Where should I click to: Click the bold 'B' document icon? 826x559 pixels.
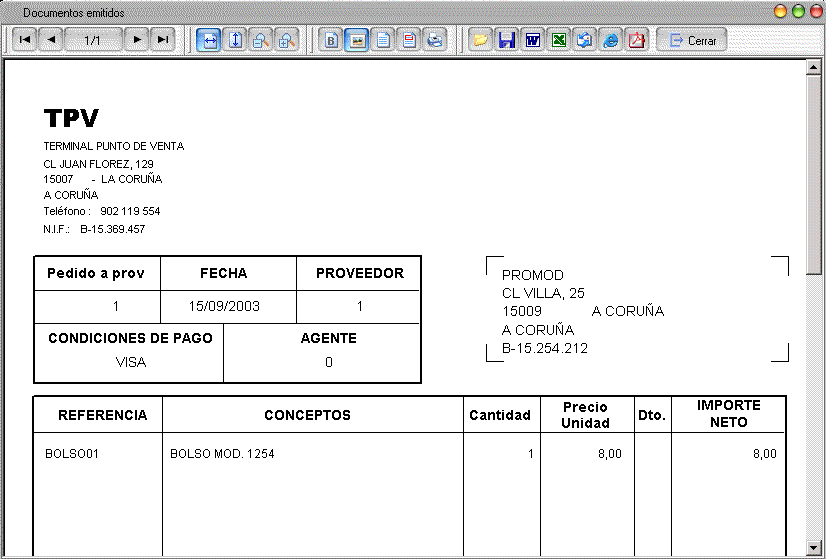332,40
